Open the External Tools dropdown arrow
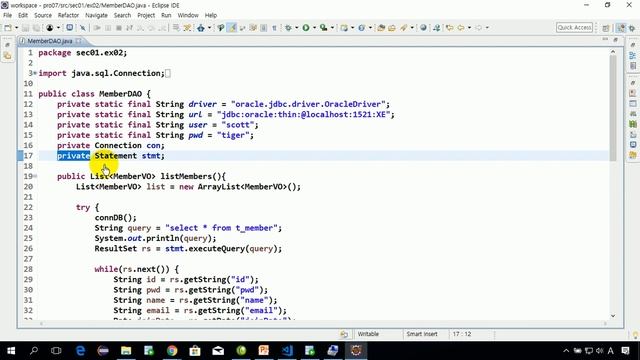 (332, 28)
